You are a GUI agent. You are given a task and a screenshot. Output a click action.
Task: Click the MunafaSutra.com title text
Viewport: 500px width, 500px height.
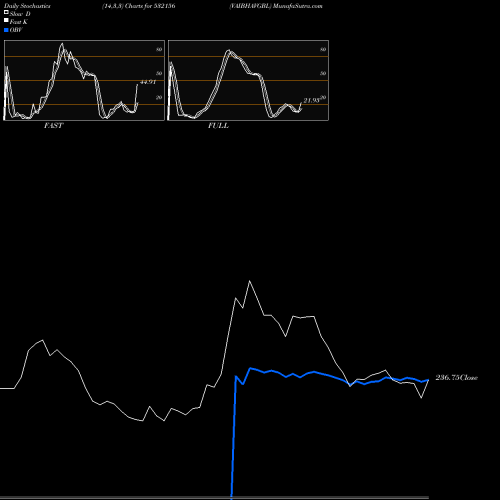[298, 6]
